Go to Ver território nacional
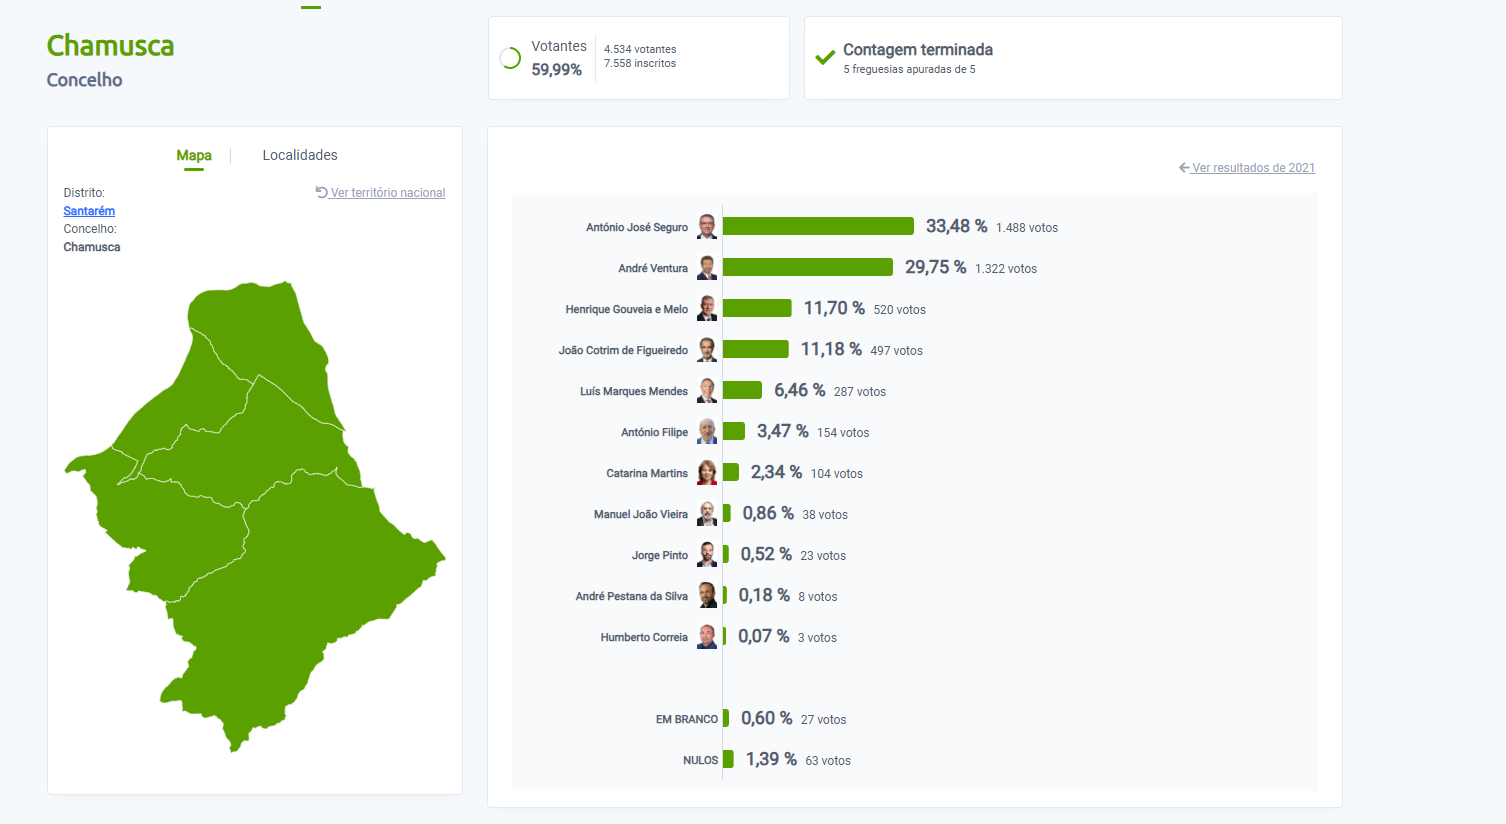This screenshot has width=1506, height=824. point(388,193)
